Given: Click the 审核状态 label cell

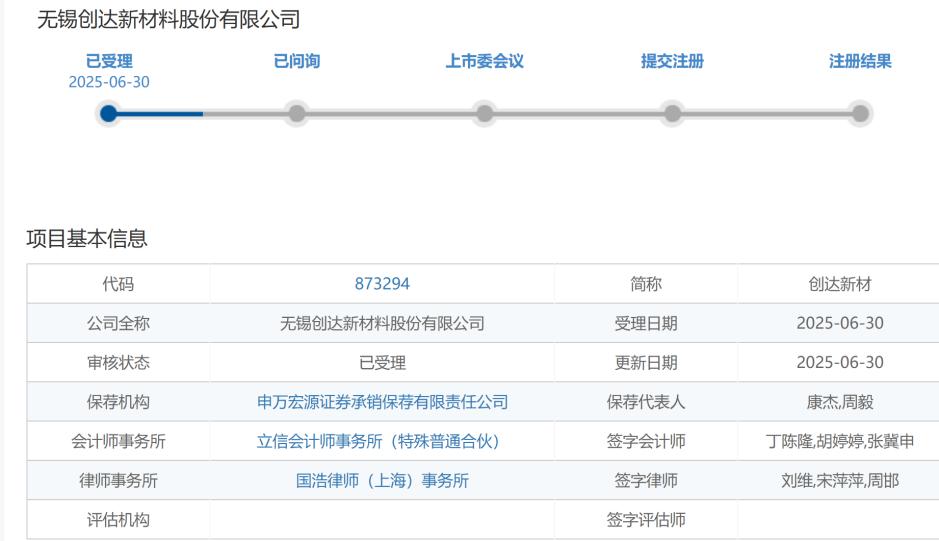Looking at the screenshot, I should (x=118, y=362).
